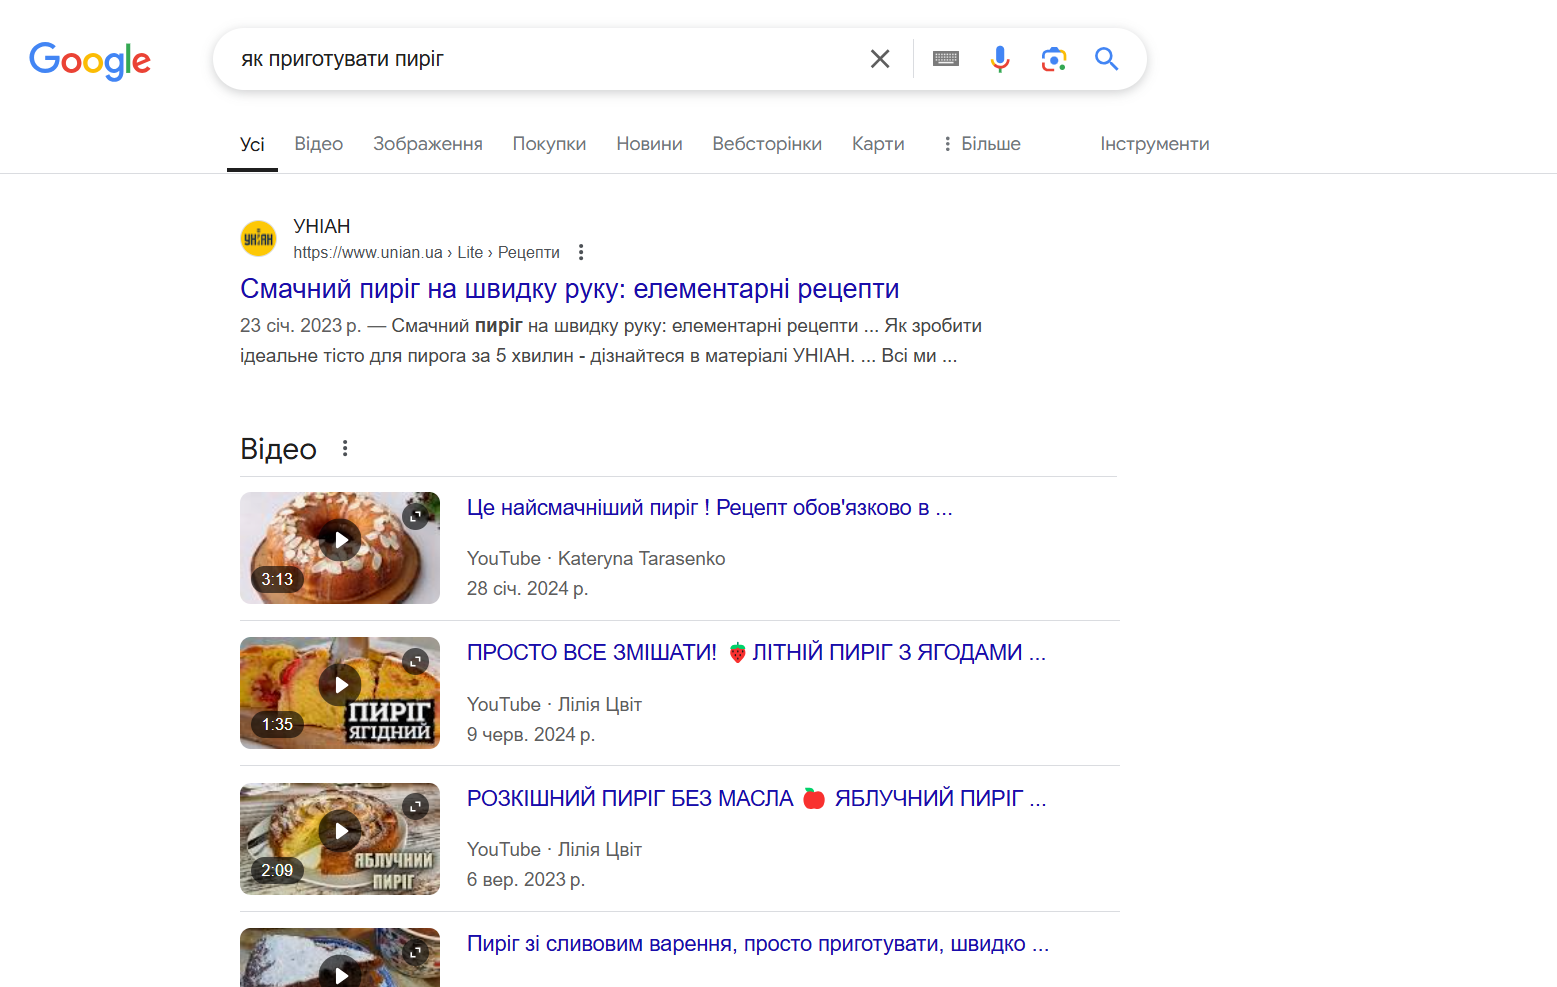Click the Google logo
The image size is (1557, 987).
pyautogui.click(x=90, y=60)
